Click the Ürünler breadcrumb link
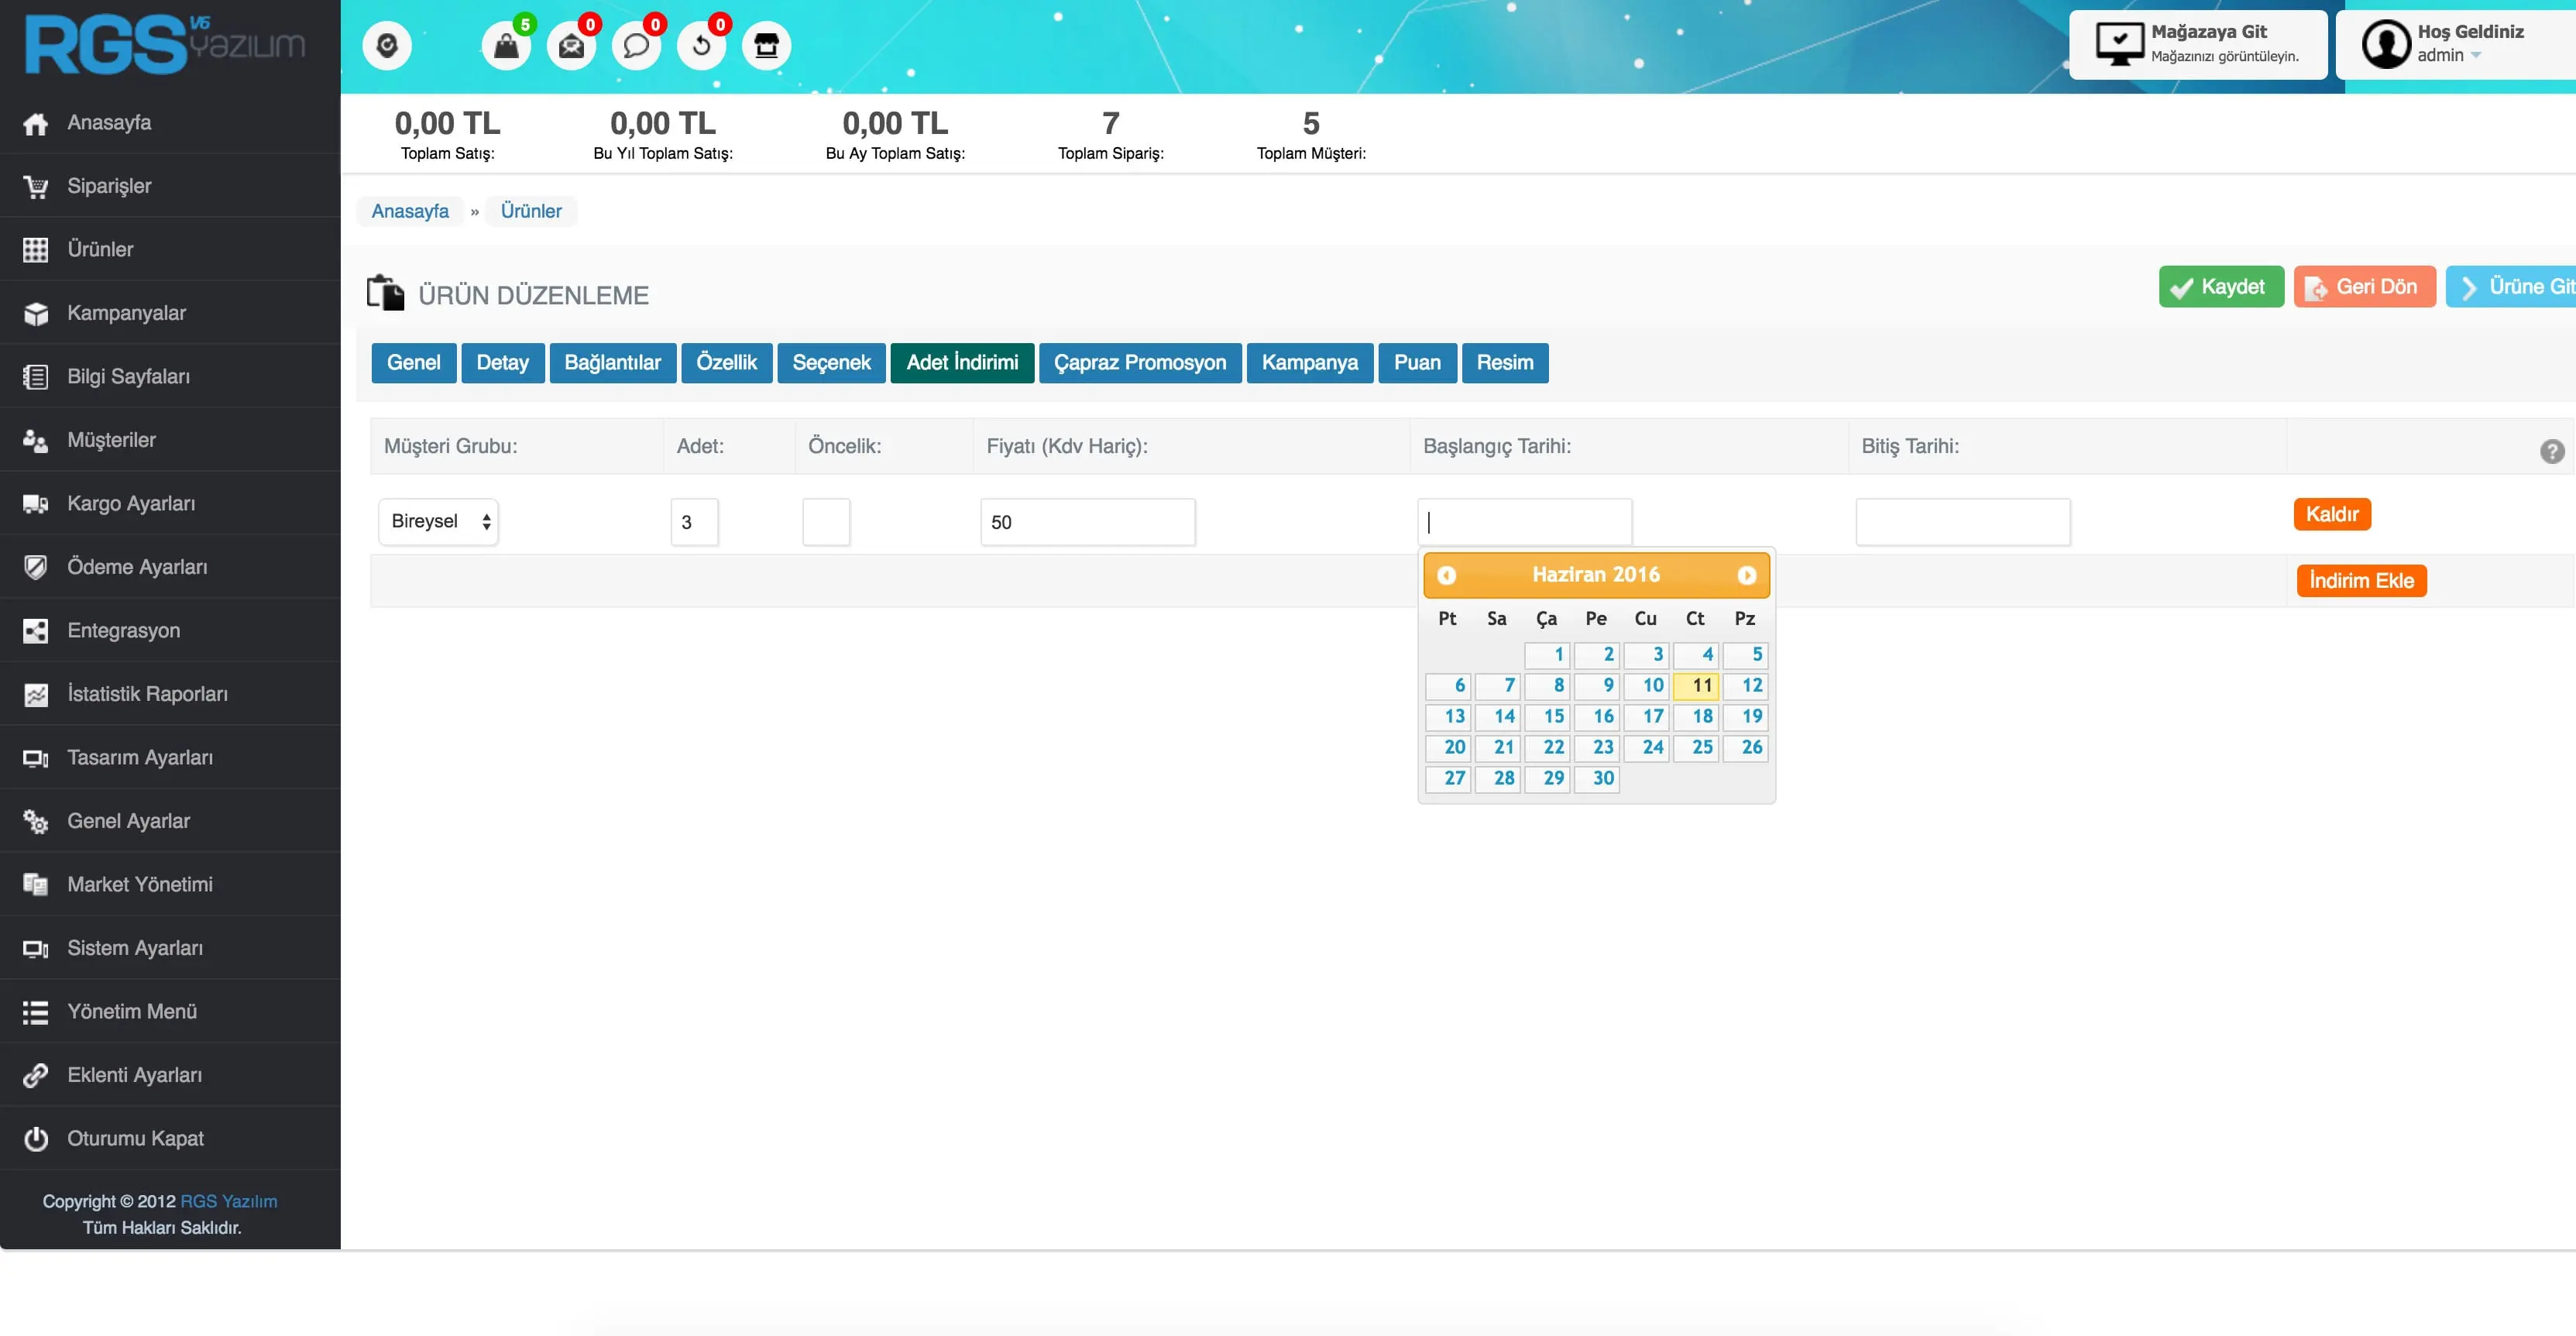The image size is (2576, 1336). [531, 211]
